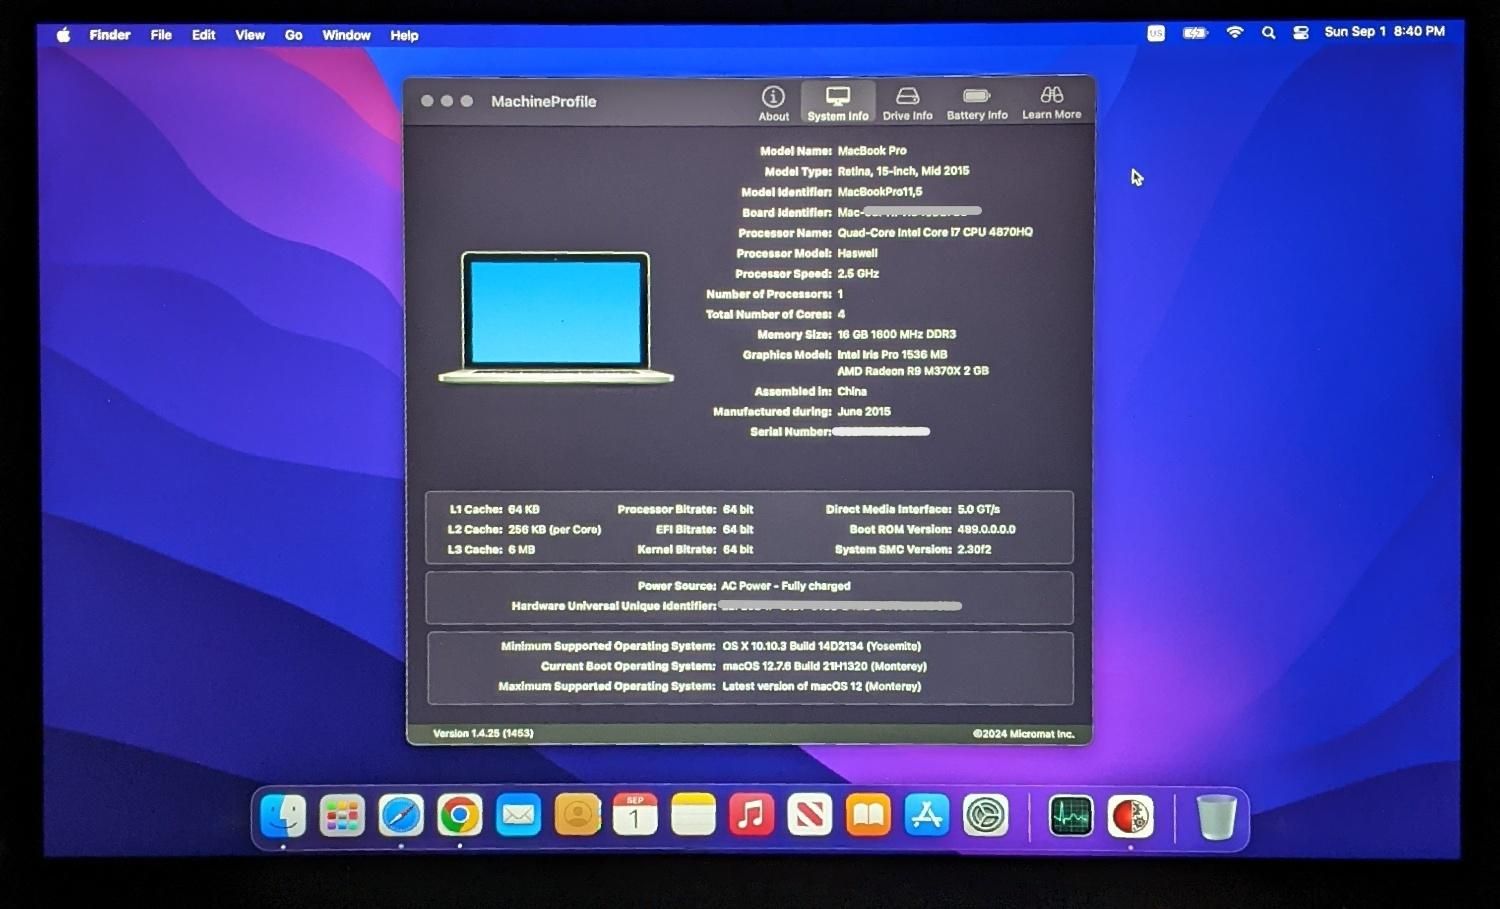Open the Finder menu
This screenshot has width=1500, height=909.
point(110,35)
